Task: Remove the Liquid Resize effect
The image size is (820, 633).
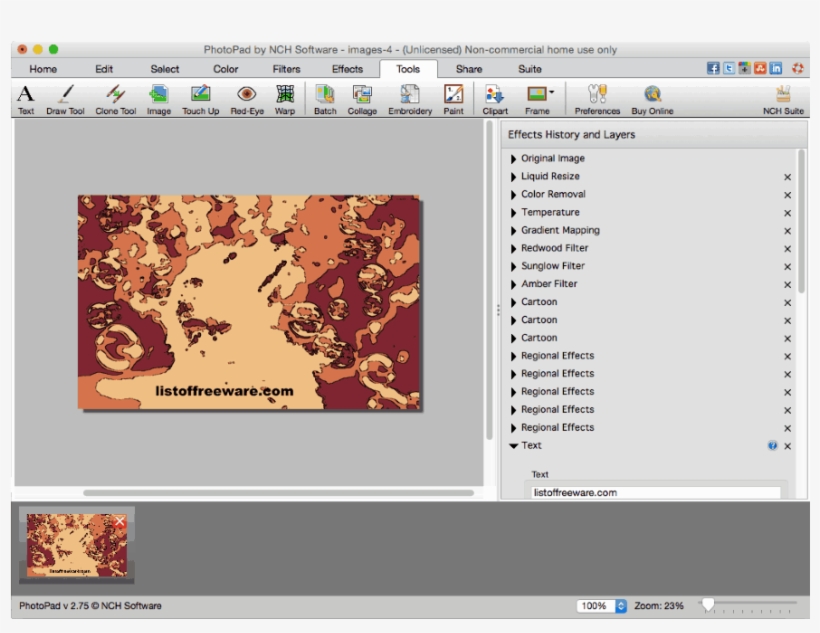Action: click(x=789, y=176)
